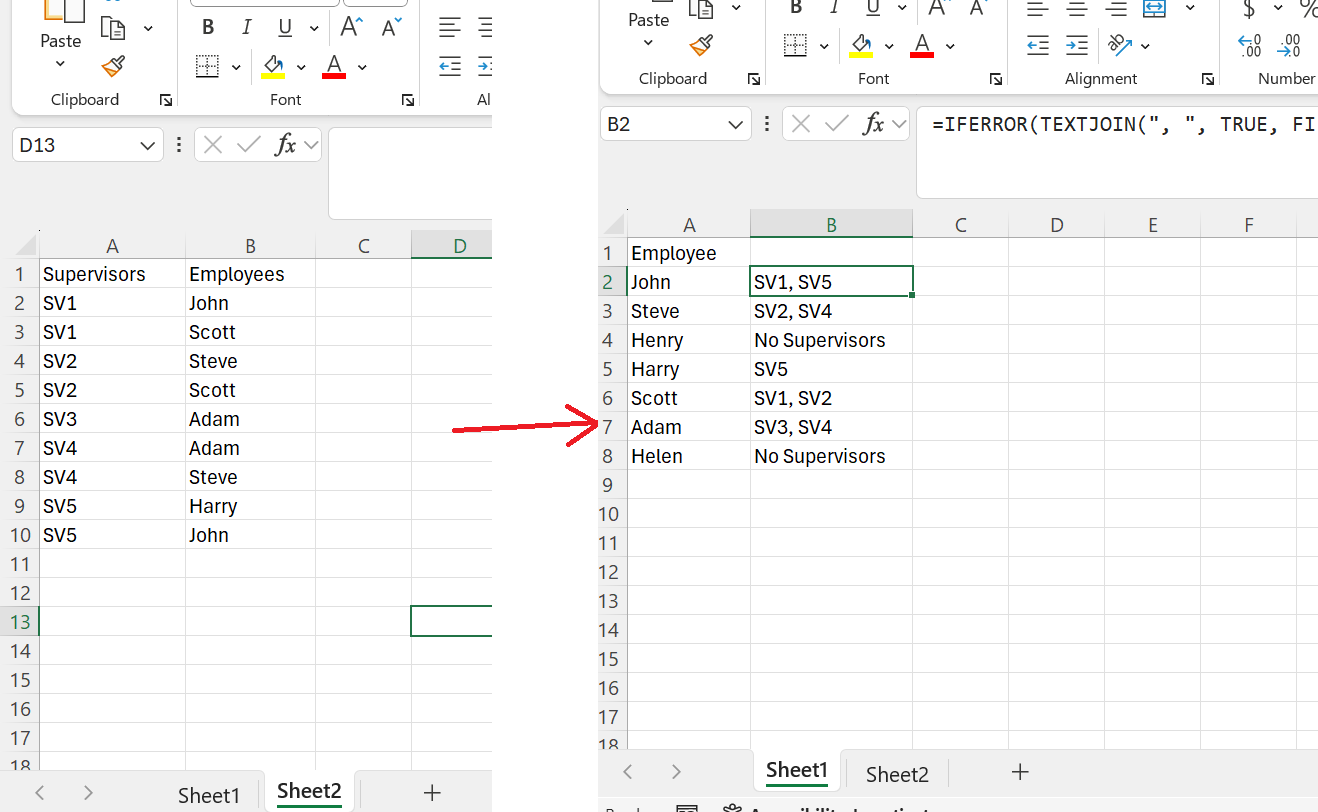1318x812 pixels.
Task: Open Orientation dropdown arrow in right window
Action: (1145, 46)
